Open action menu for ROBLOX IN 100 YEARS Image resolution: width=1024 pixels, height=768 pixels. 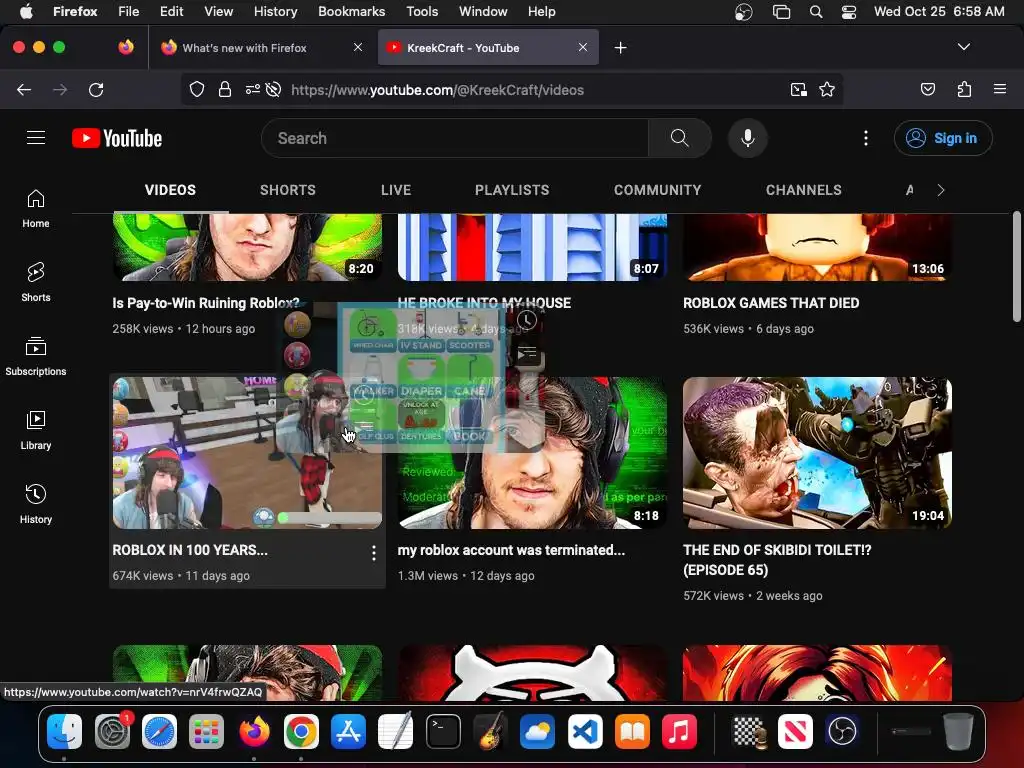pos(374,553)
